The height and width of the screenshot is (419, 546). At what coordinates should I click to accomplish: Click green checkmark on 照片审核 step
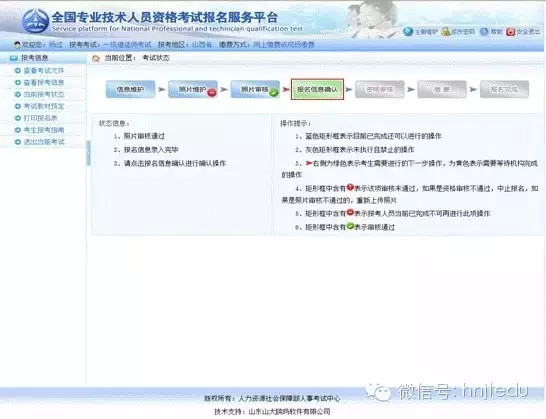coord(274,93)
